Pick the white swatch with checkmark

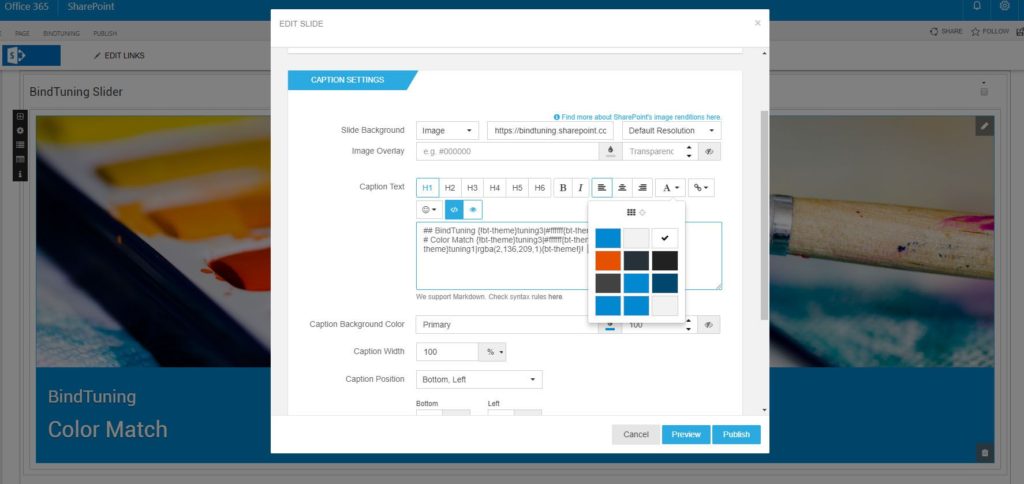pyautogui.click(x=665, y=238)
